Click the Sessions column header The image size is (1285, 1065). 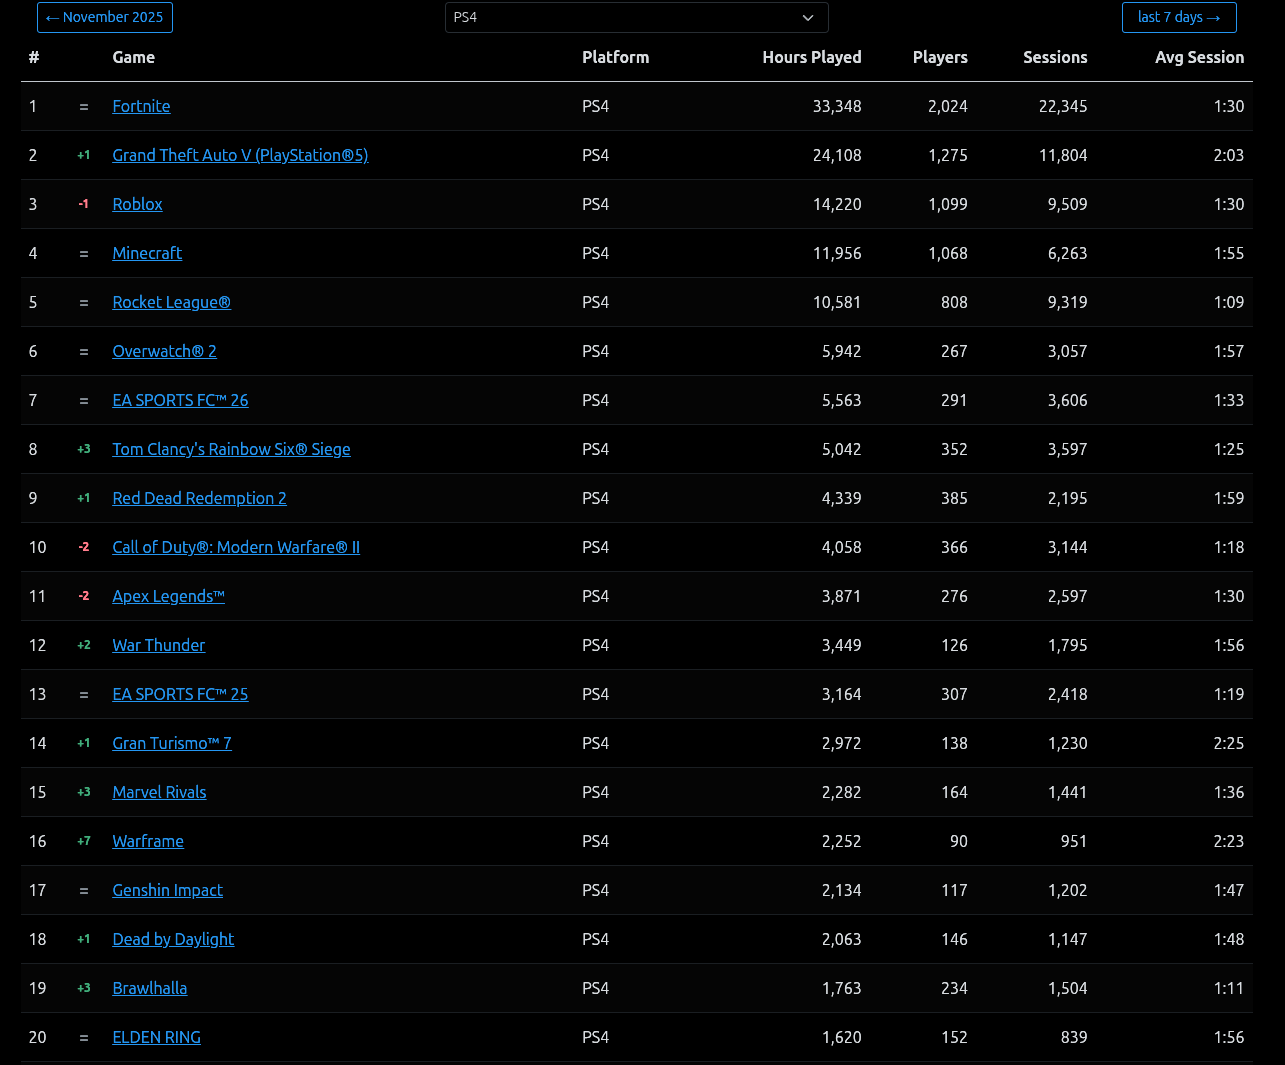click(1055, 57)
